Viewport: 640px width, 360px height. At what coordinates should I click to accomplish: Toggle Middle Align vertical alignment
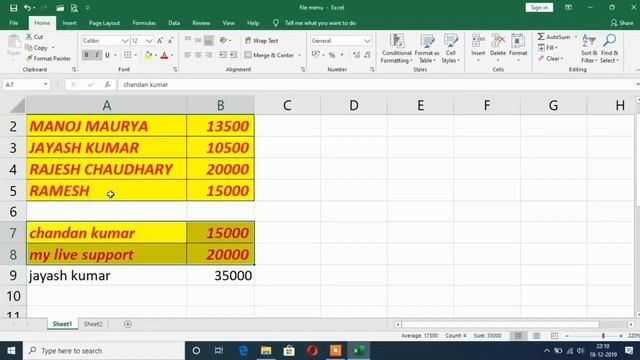pos(198,40)
